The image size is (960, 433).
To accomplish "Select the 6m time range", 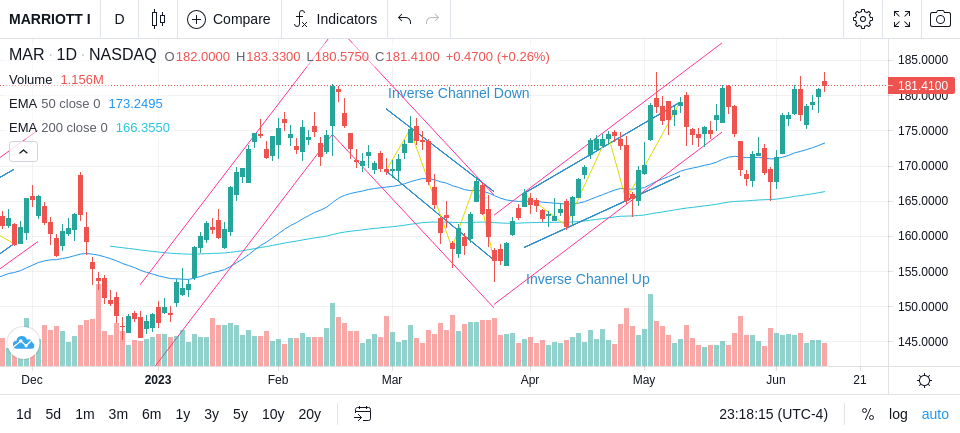I will [151, 415].
